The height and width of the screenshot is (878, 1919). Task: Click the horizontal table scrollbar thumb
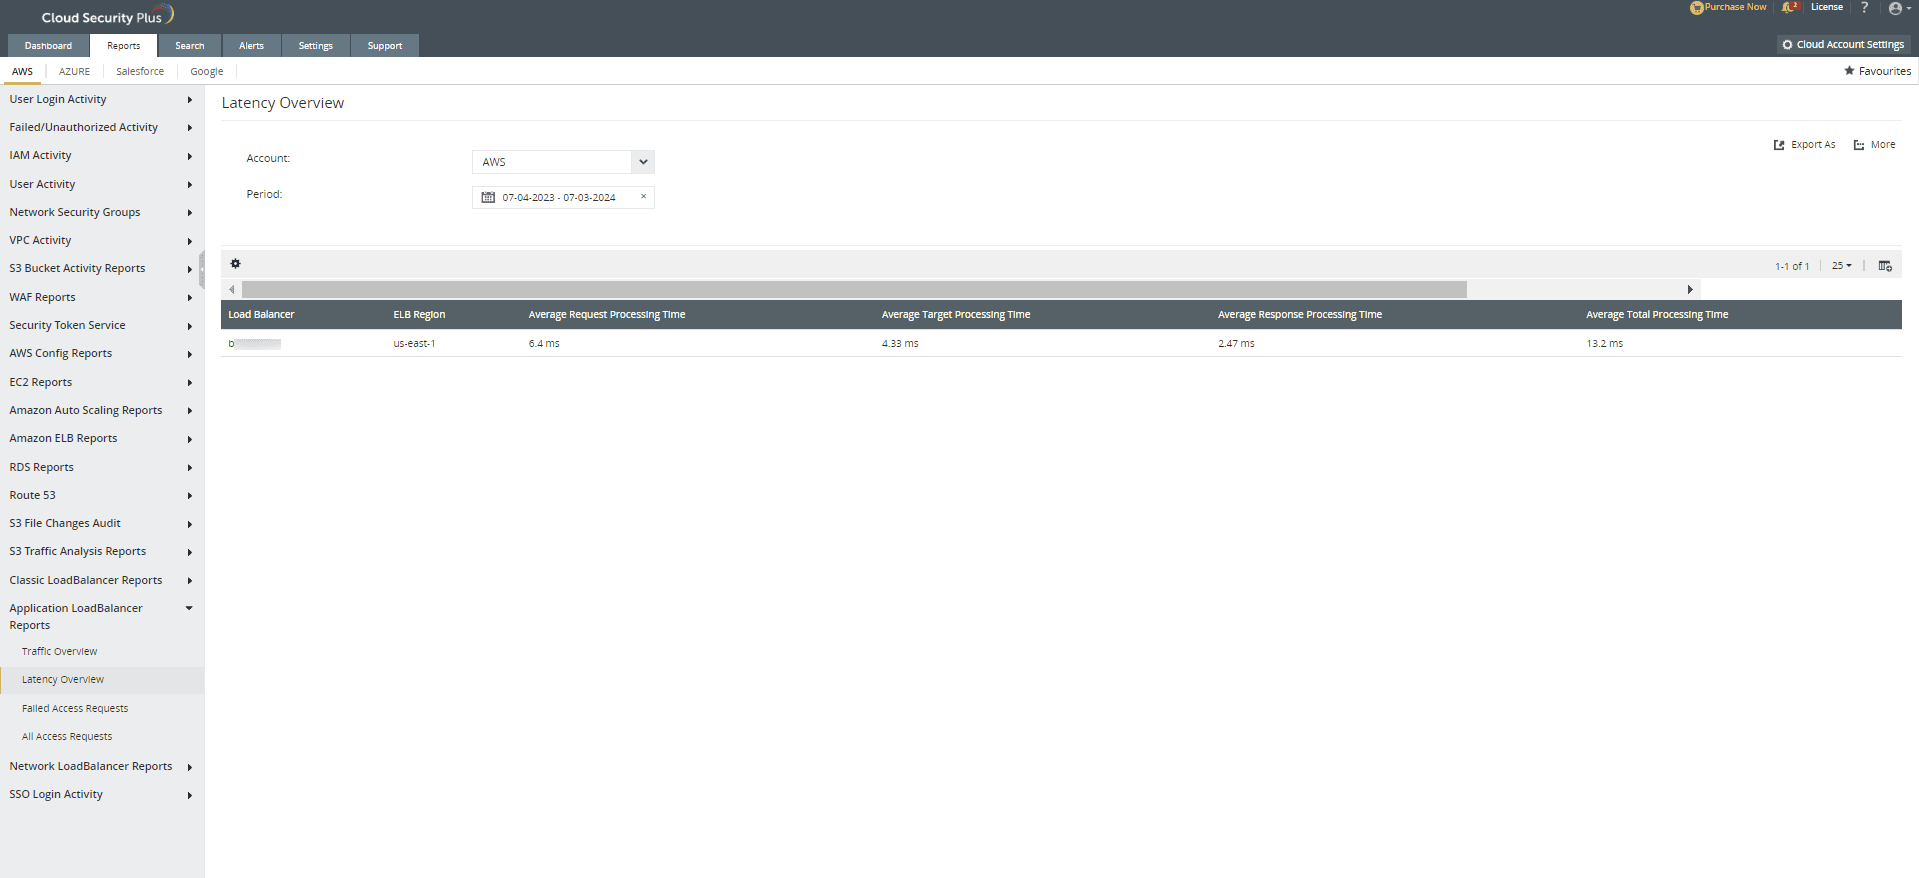854,289
